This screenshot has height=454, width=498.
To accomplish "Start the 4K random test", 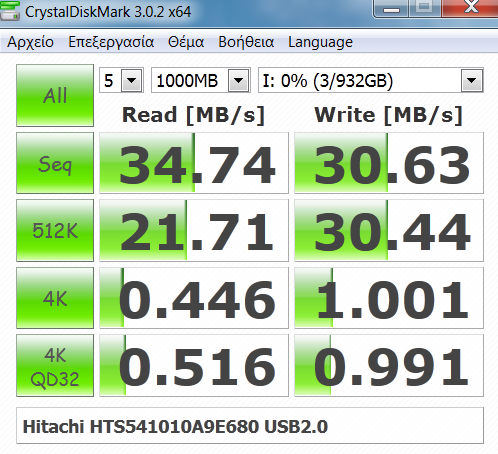I will click(x=55, y=298).
